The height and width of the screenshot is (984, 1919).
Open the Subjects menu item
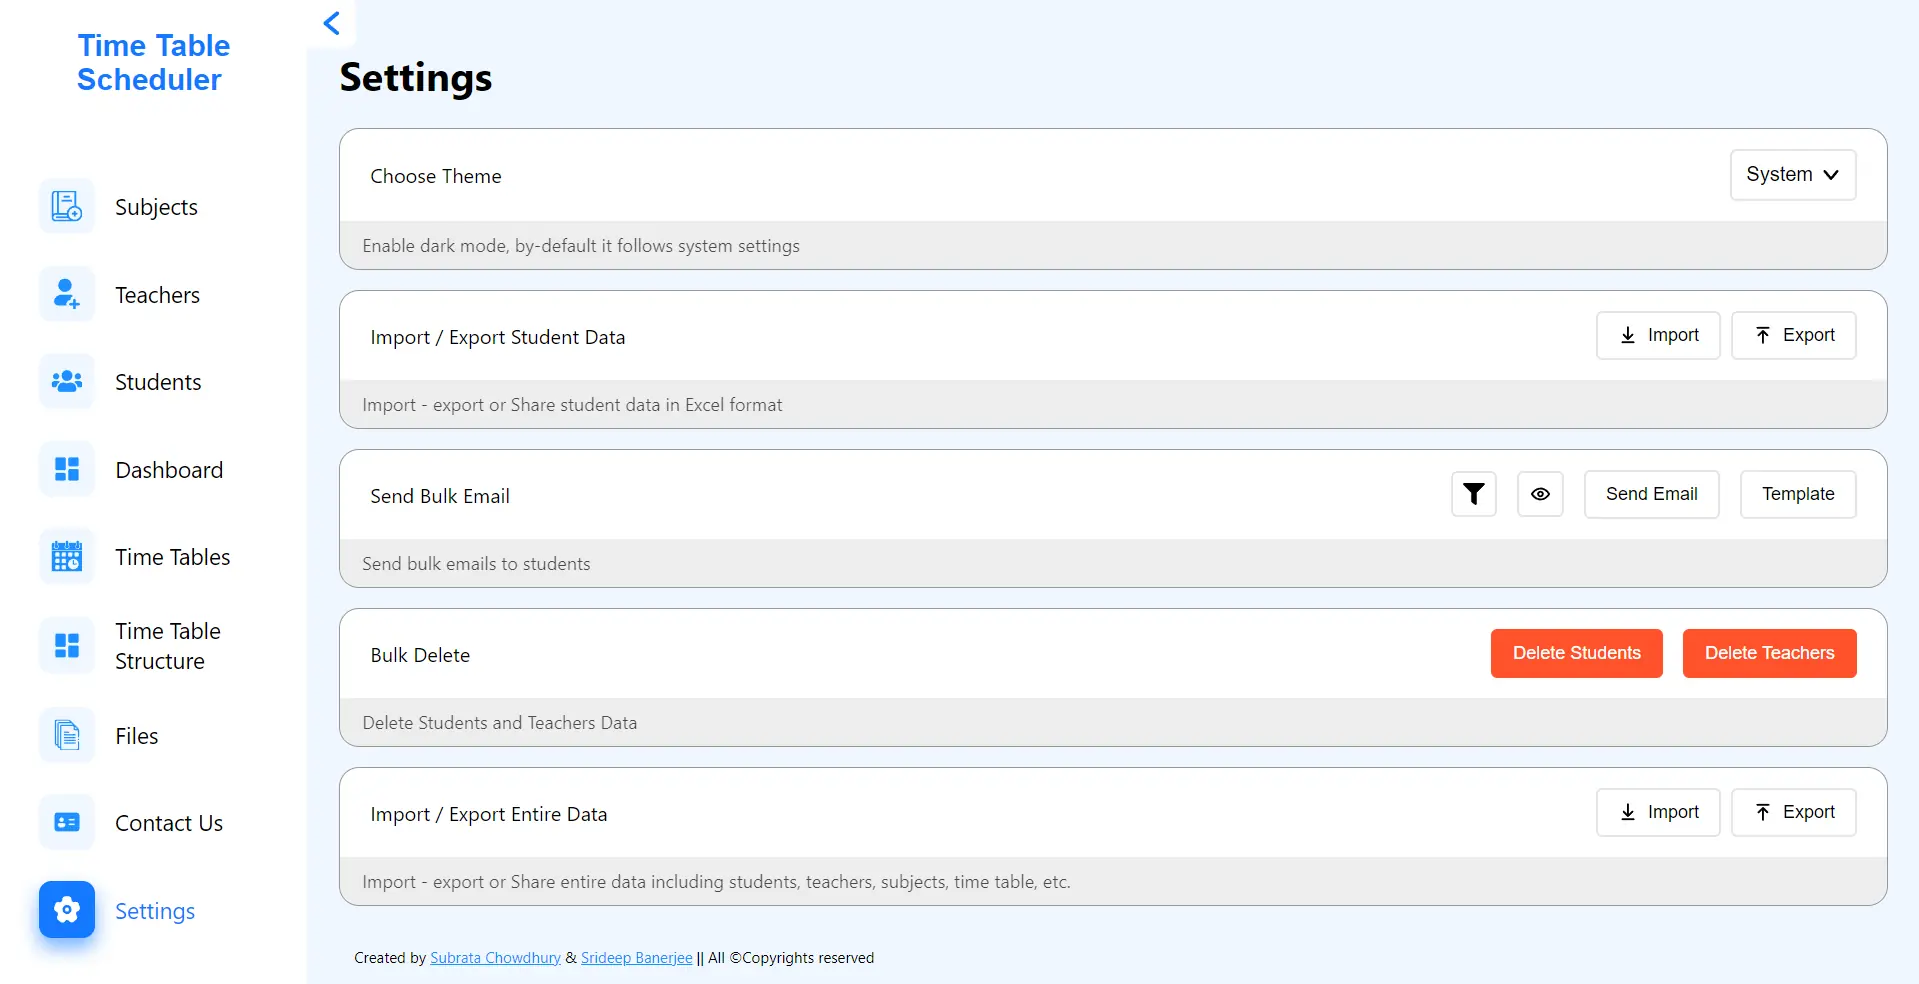pyautogui.click(x=156, y=207)
